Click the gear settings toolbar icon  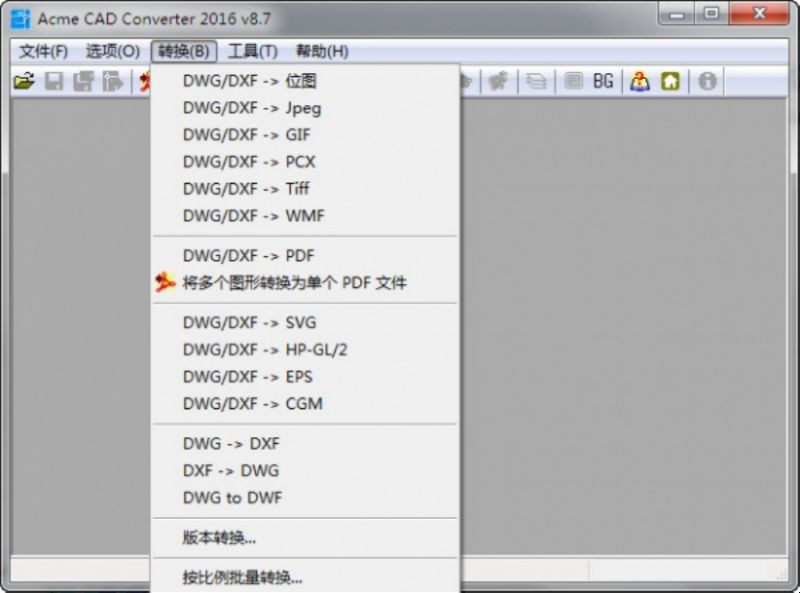(x=498, y=81)
